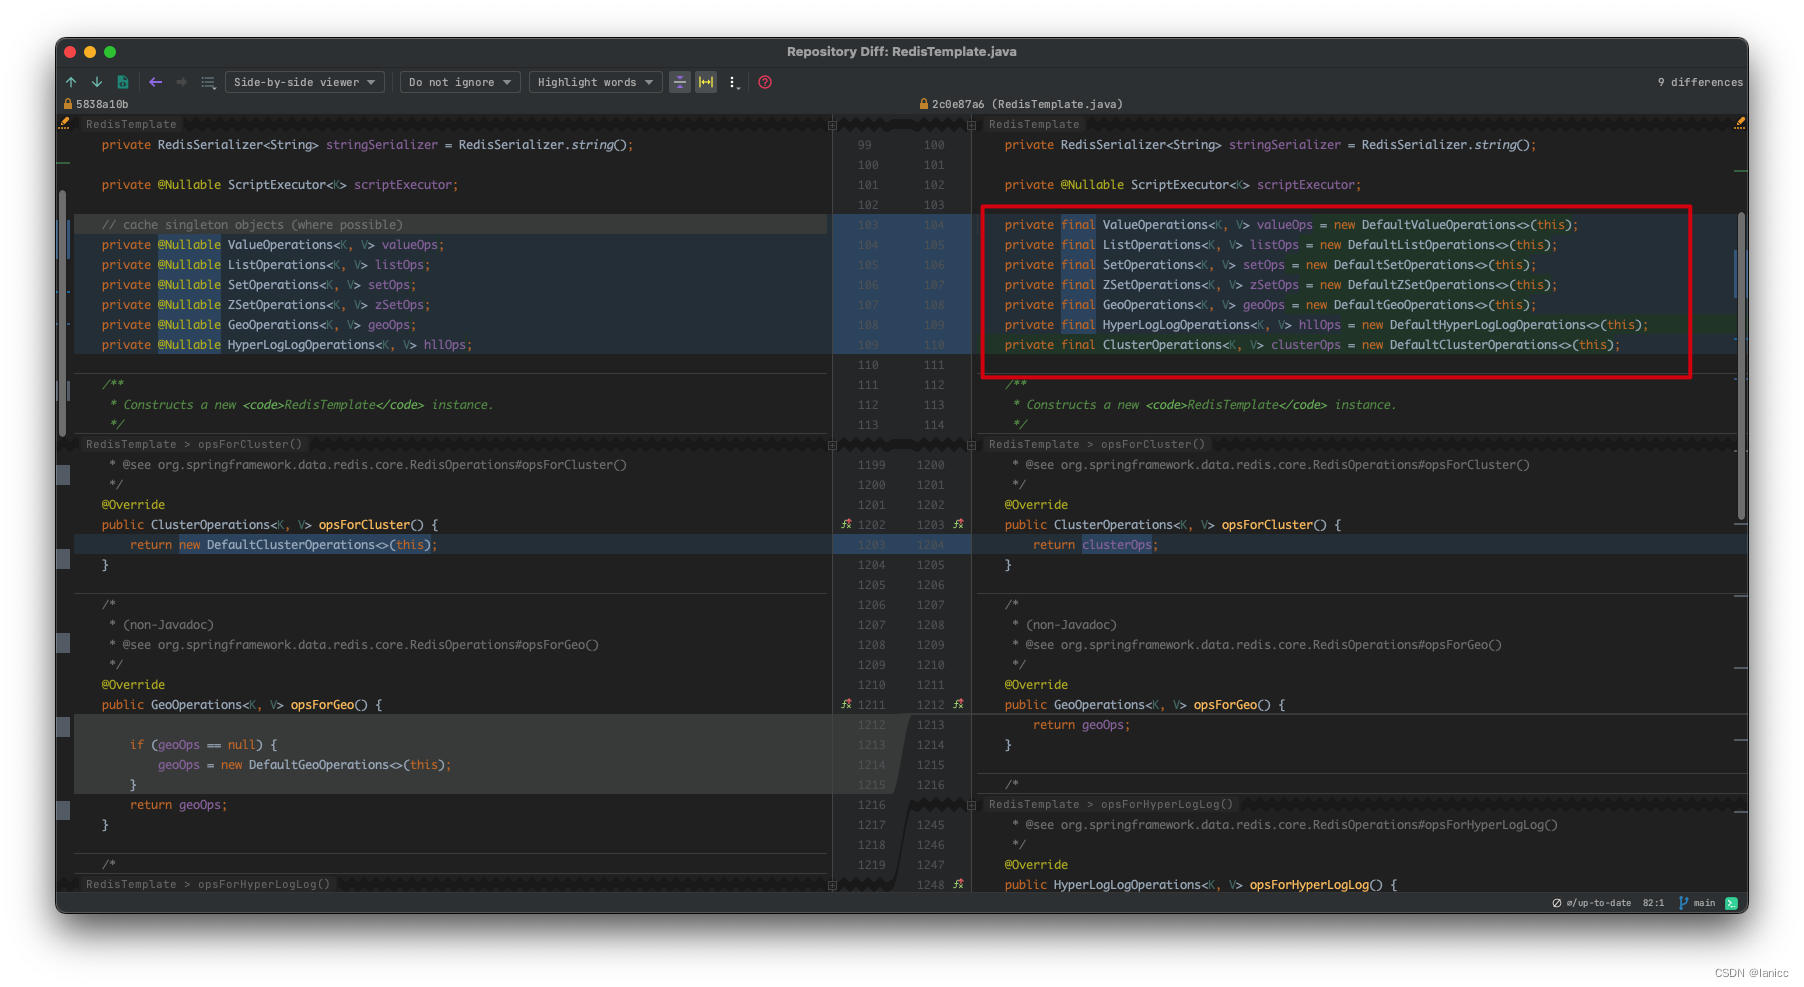This screenshot has width=1804, height=987.
Task: Click window title Repository Diff: RedisTemplate.java
Action: point(901,51)
